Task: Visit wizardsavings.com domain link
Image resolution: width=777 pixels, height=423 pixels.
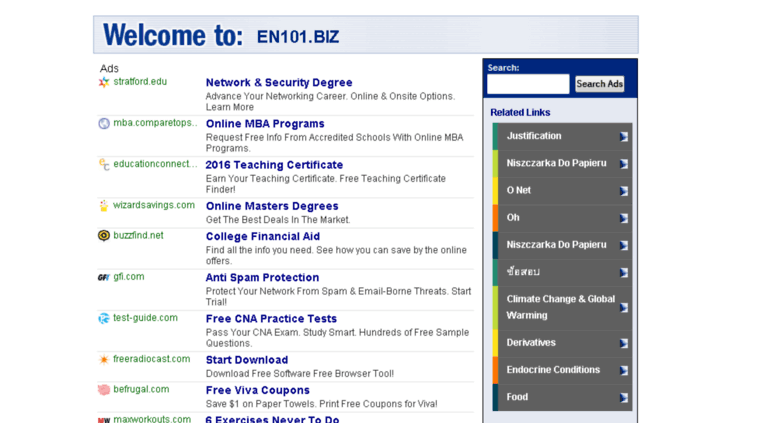Action: point(154,205)
